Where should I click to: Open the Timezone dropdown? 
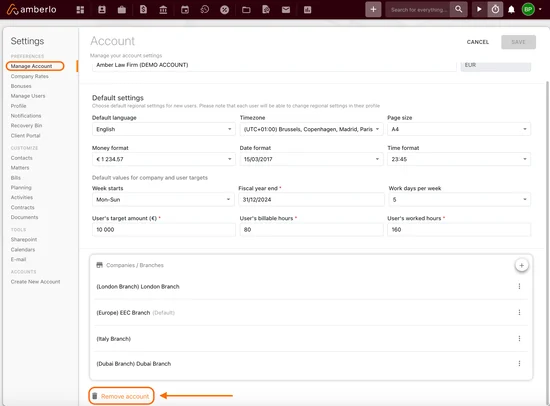click(x=311, y=129)
